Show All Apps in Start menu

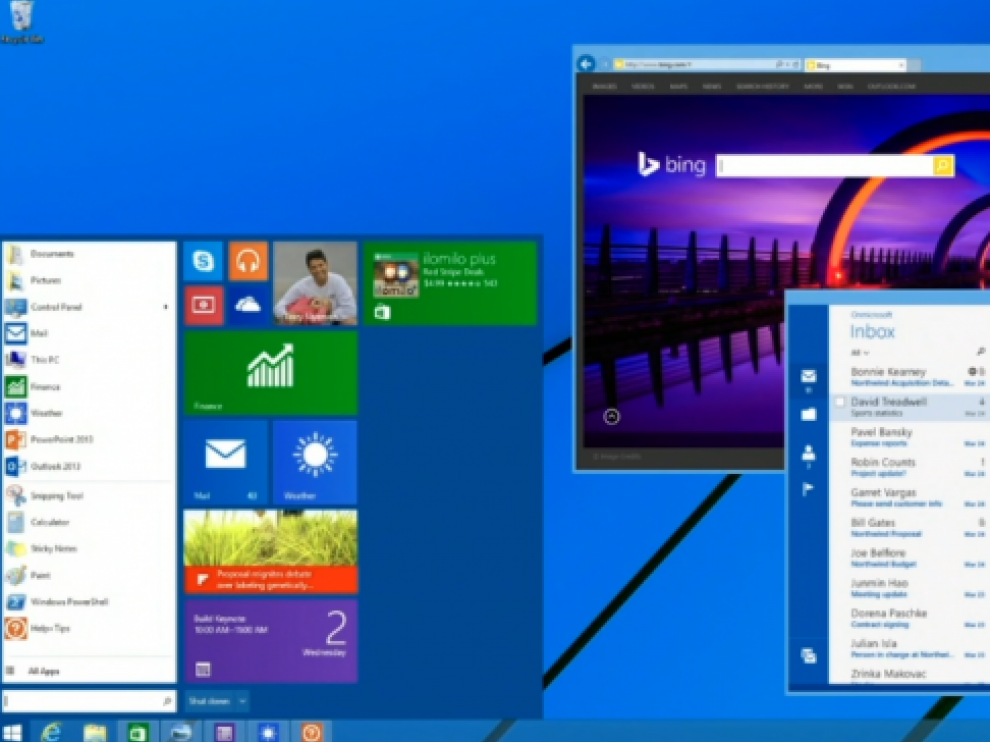click(88, 671)
